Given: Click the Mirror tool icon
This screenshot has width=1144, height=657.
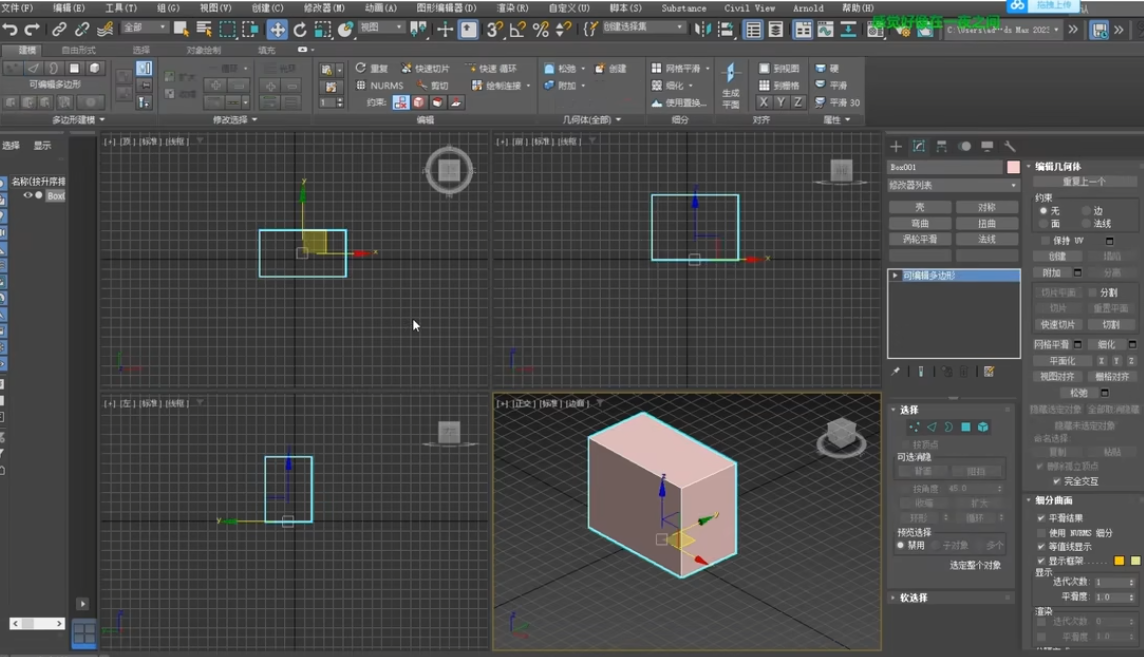Looking at the screenshot, I should (703, 29).
